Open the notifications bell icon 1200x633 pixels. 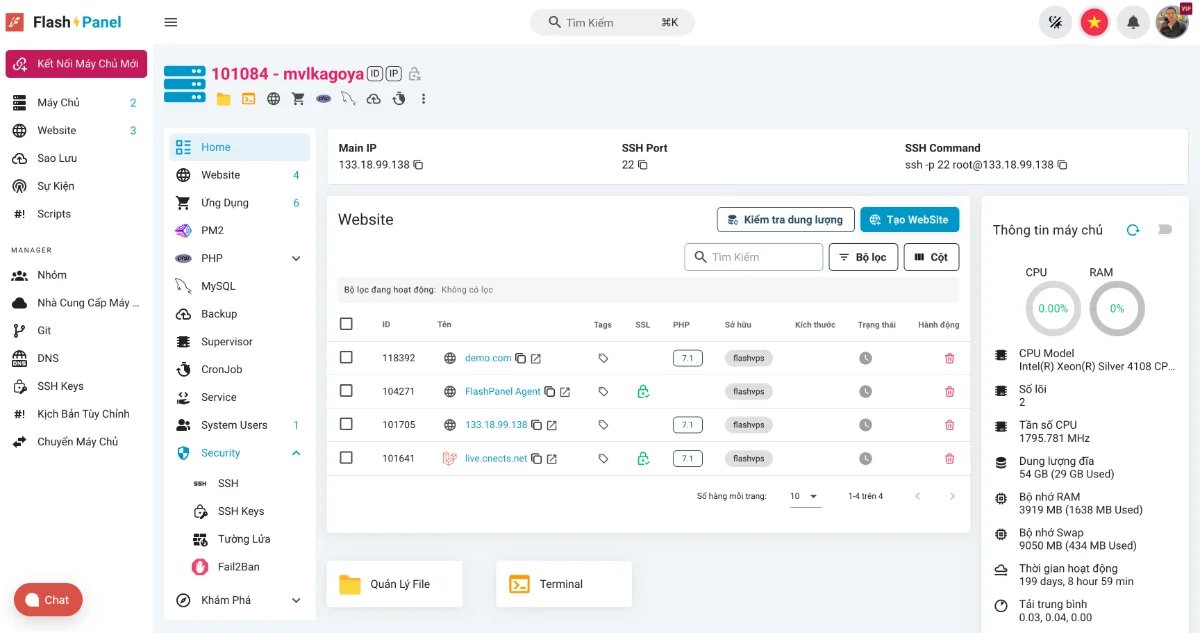[x=1133, y=21]
